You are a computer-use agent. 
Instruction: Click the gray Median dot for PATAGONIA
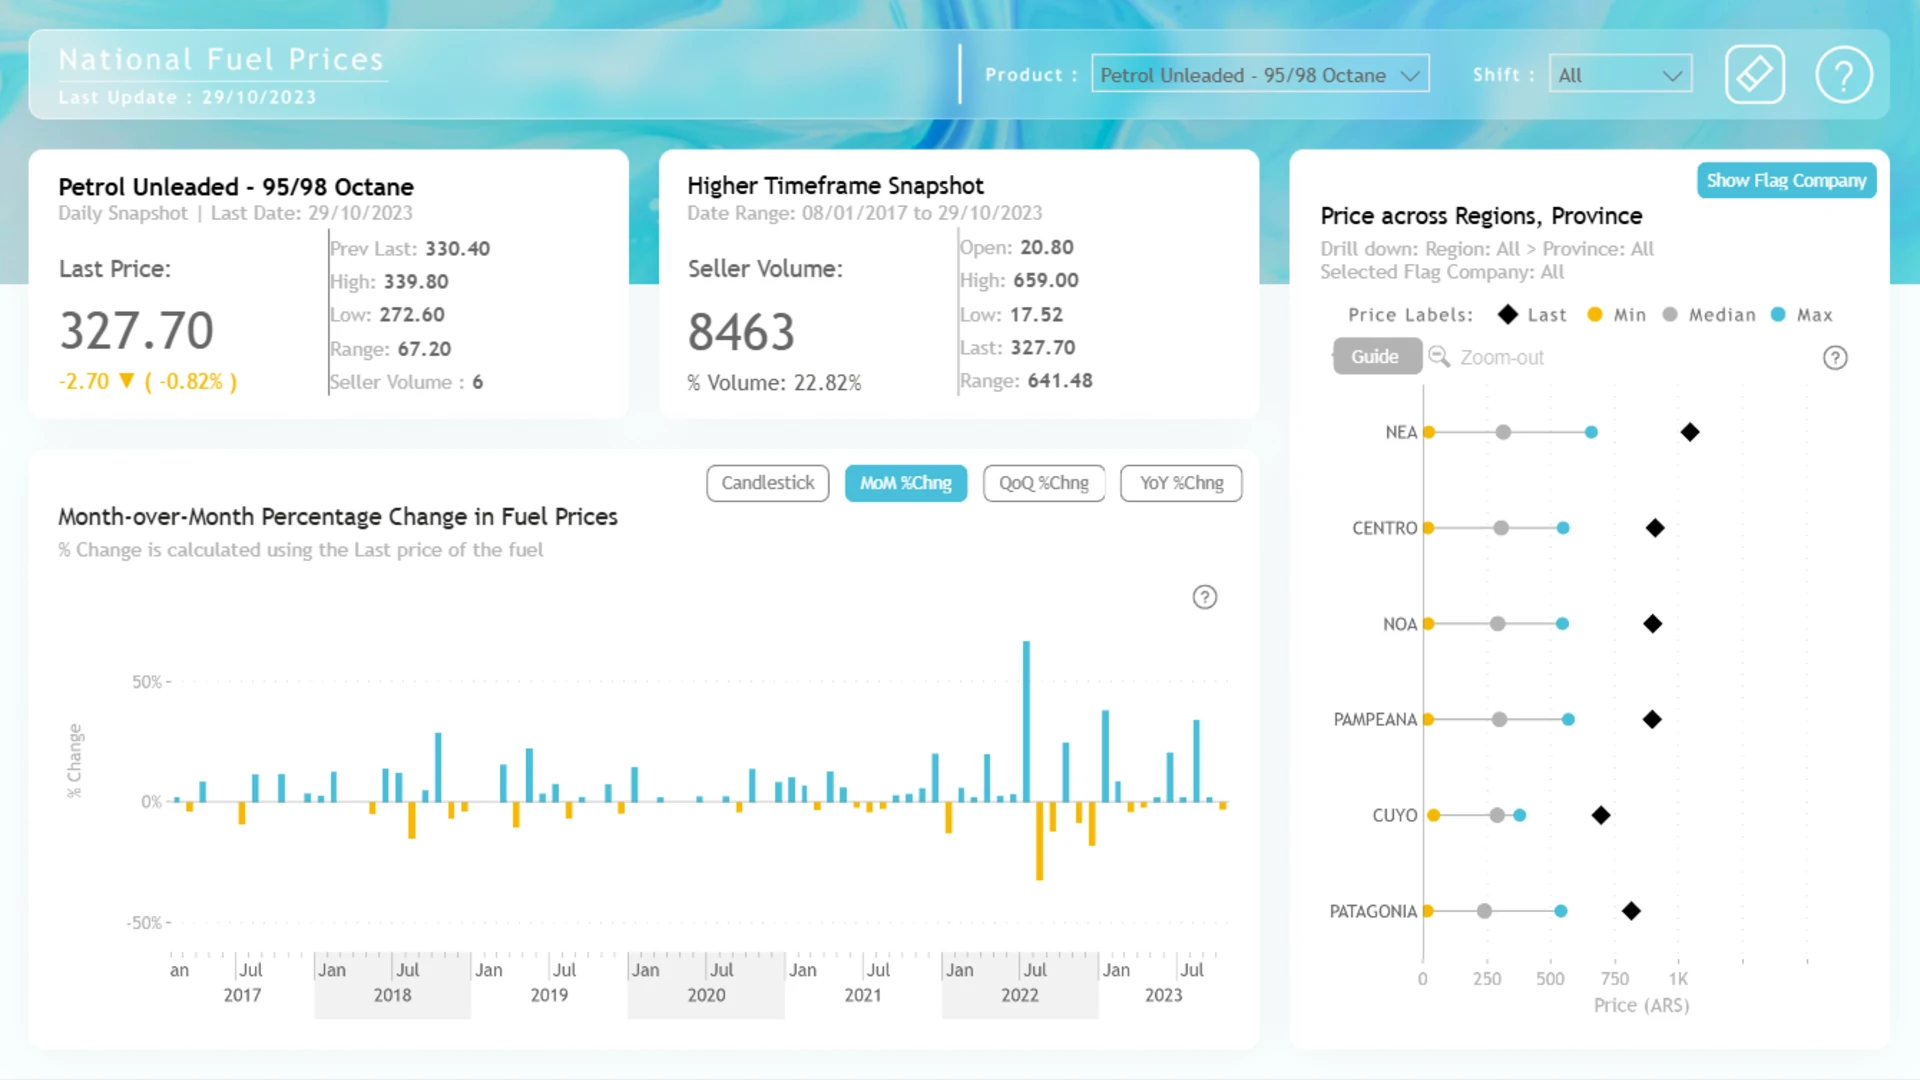(1484, 911)
